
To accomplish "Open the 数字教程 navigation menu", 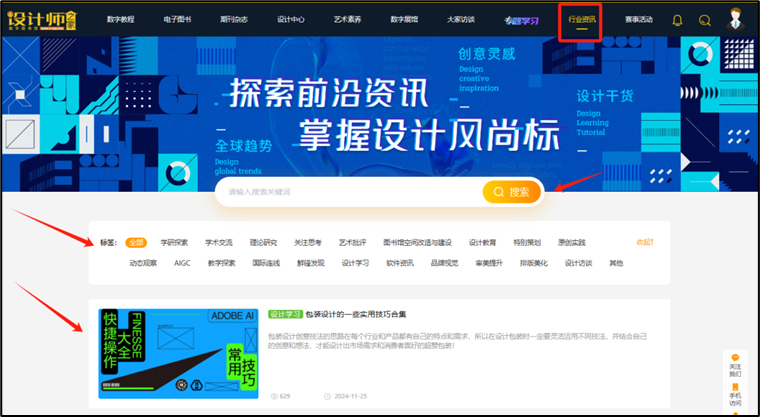I will tap(121, 19).
